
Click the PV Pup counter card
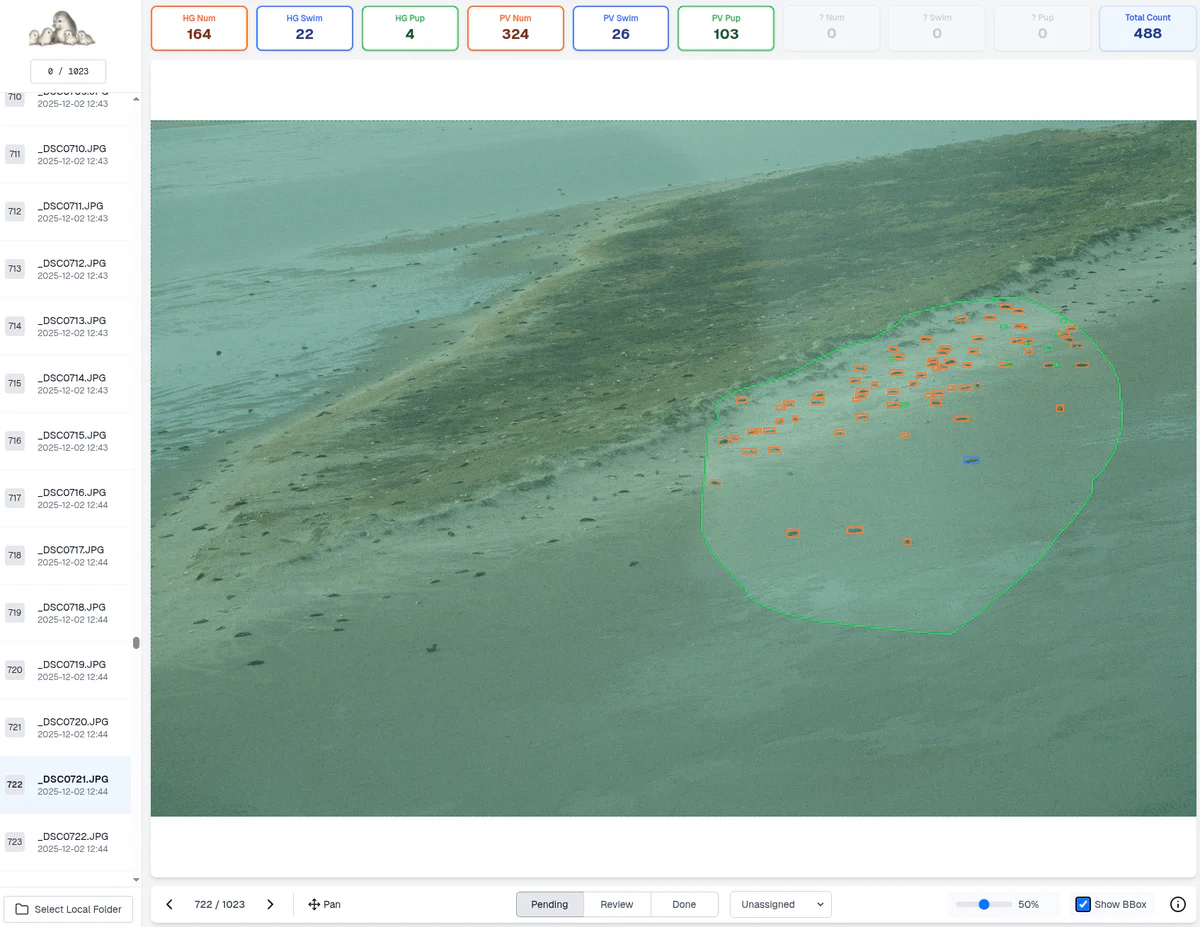tap(725, 29)
